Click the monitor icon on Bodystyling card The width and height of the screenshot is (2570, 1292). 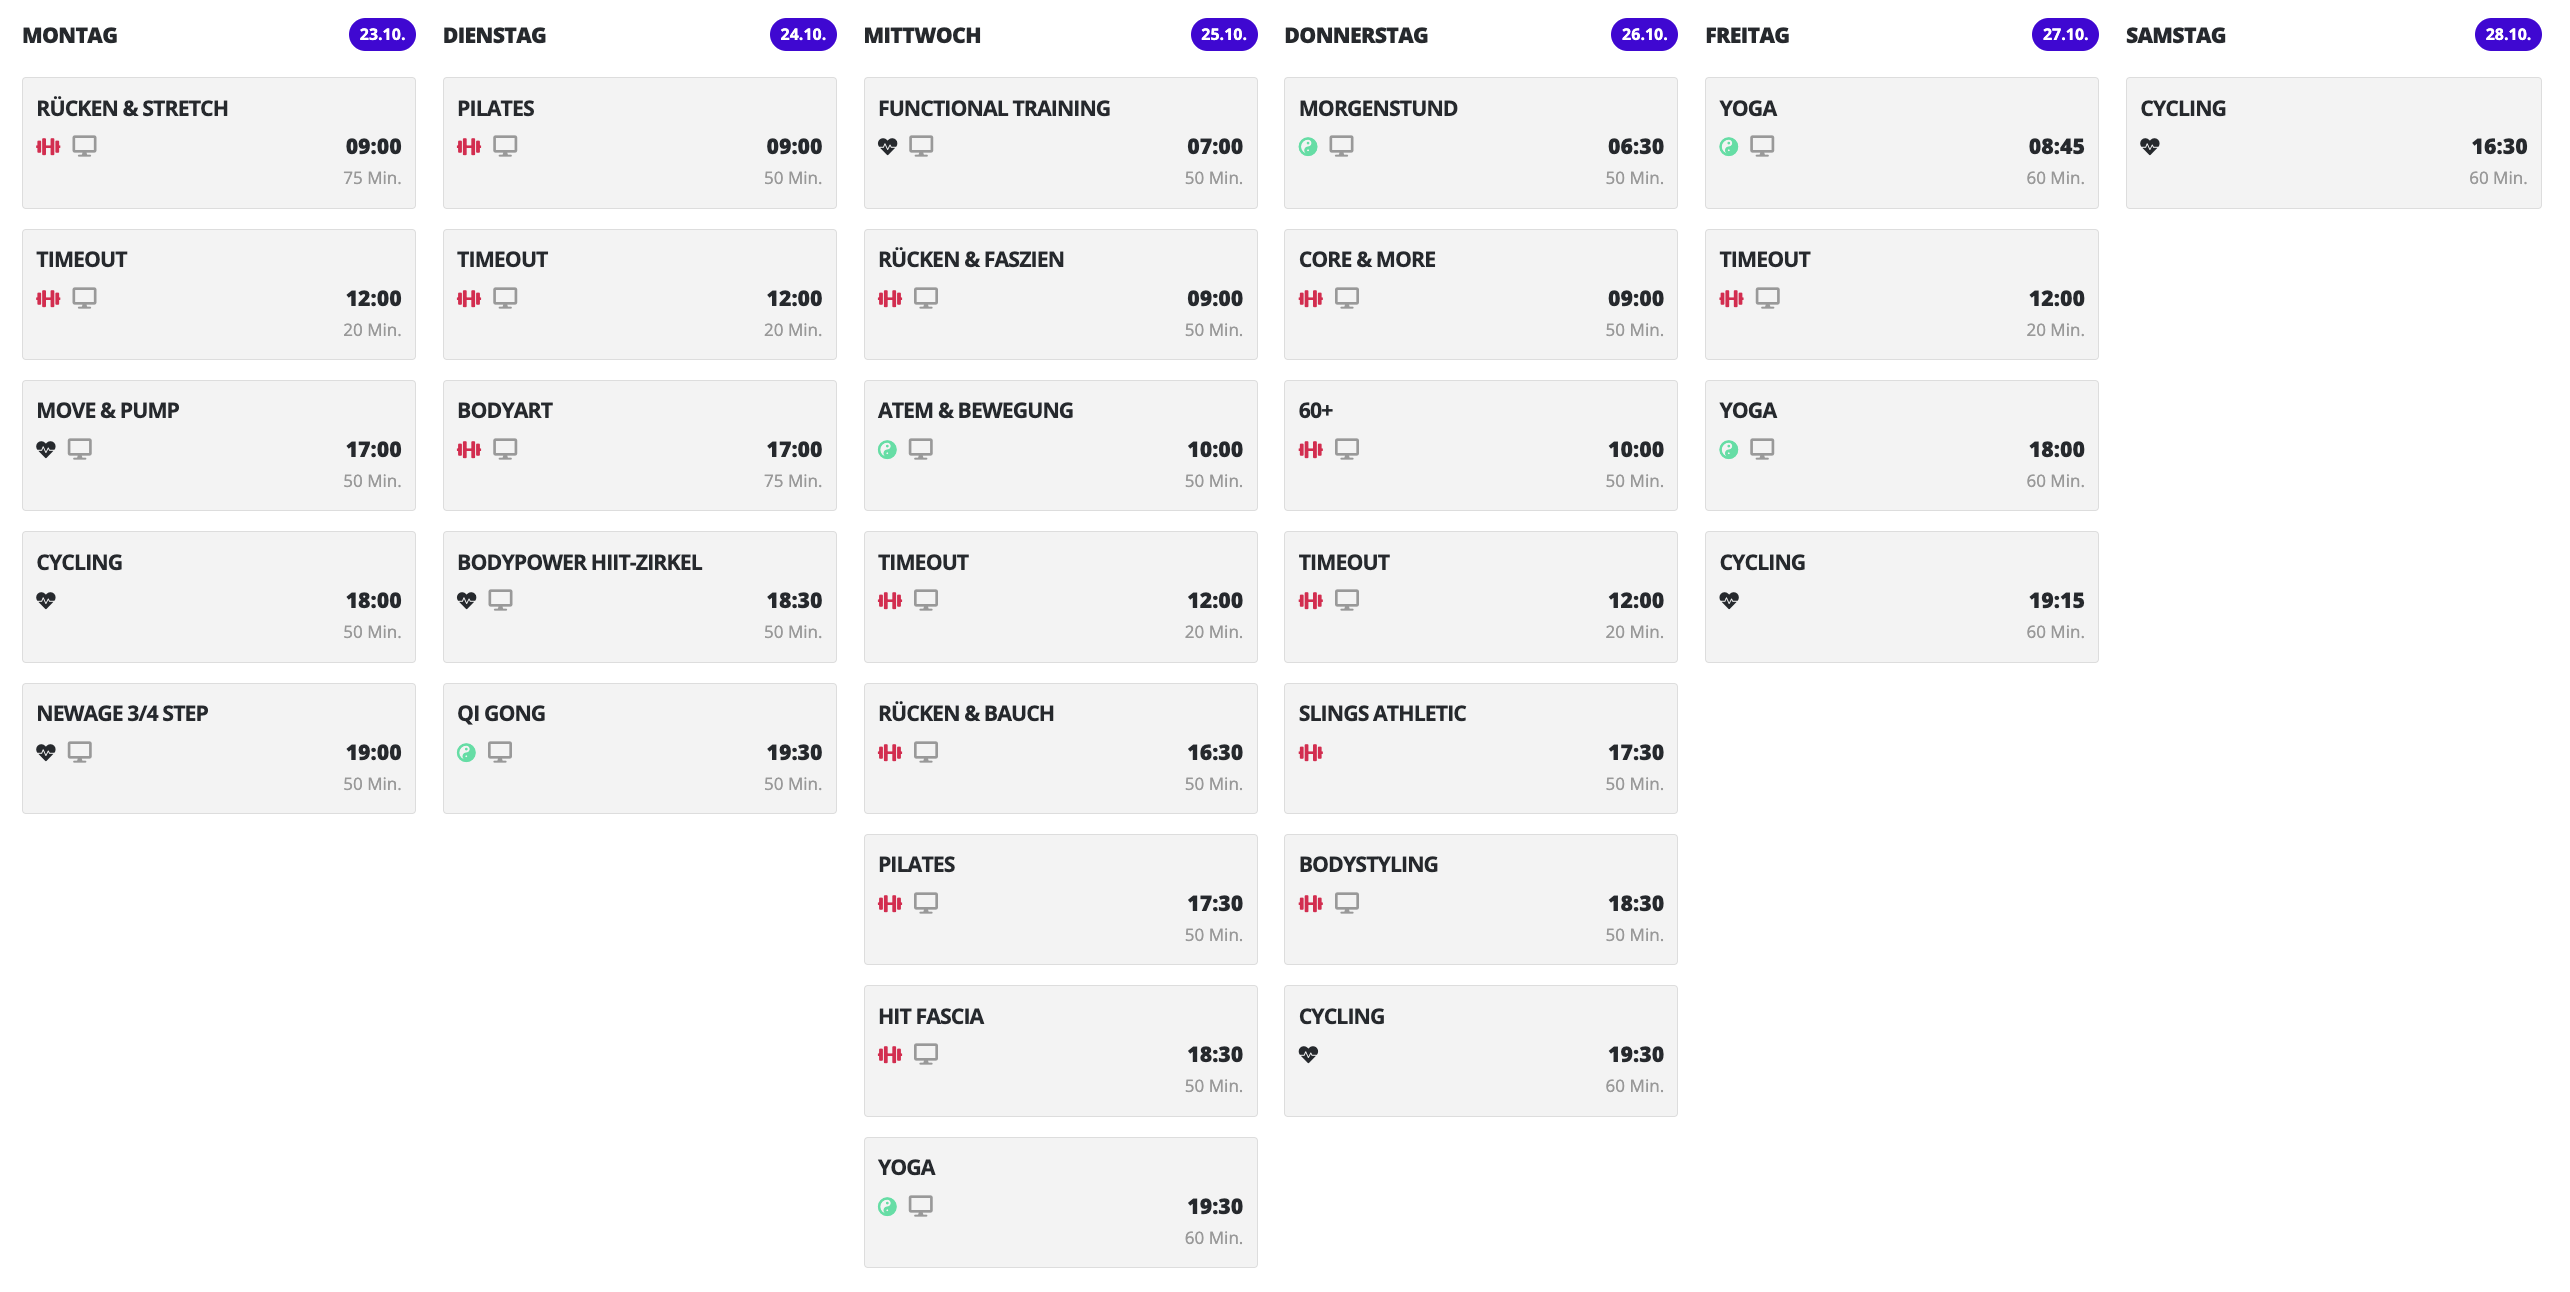(x=1347, y=903)
